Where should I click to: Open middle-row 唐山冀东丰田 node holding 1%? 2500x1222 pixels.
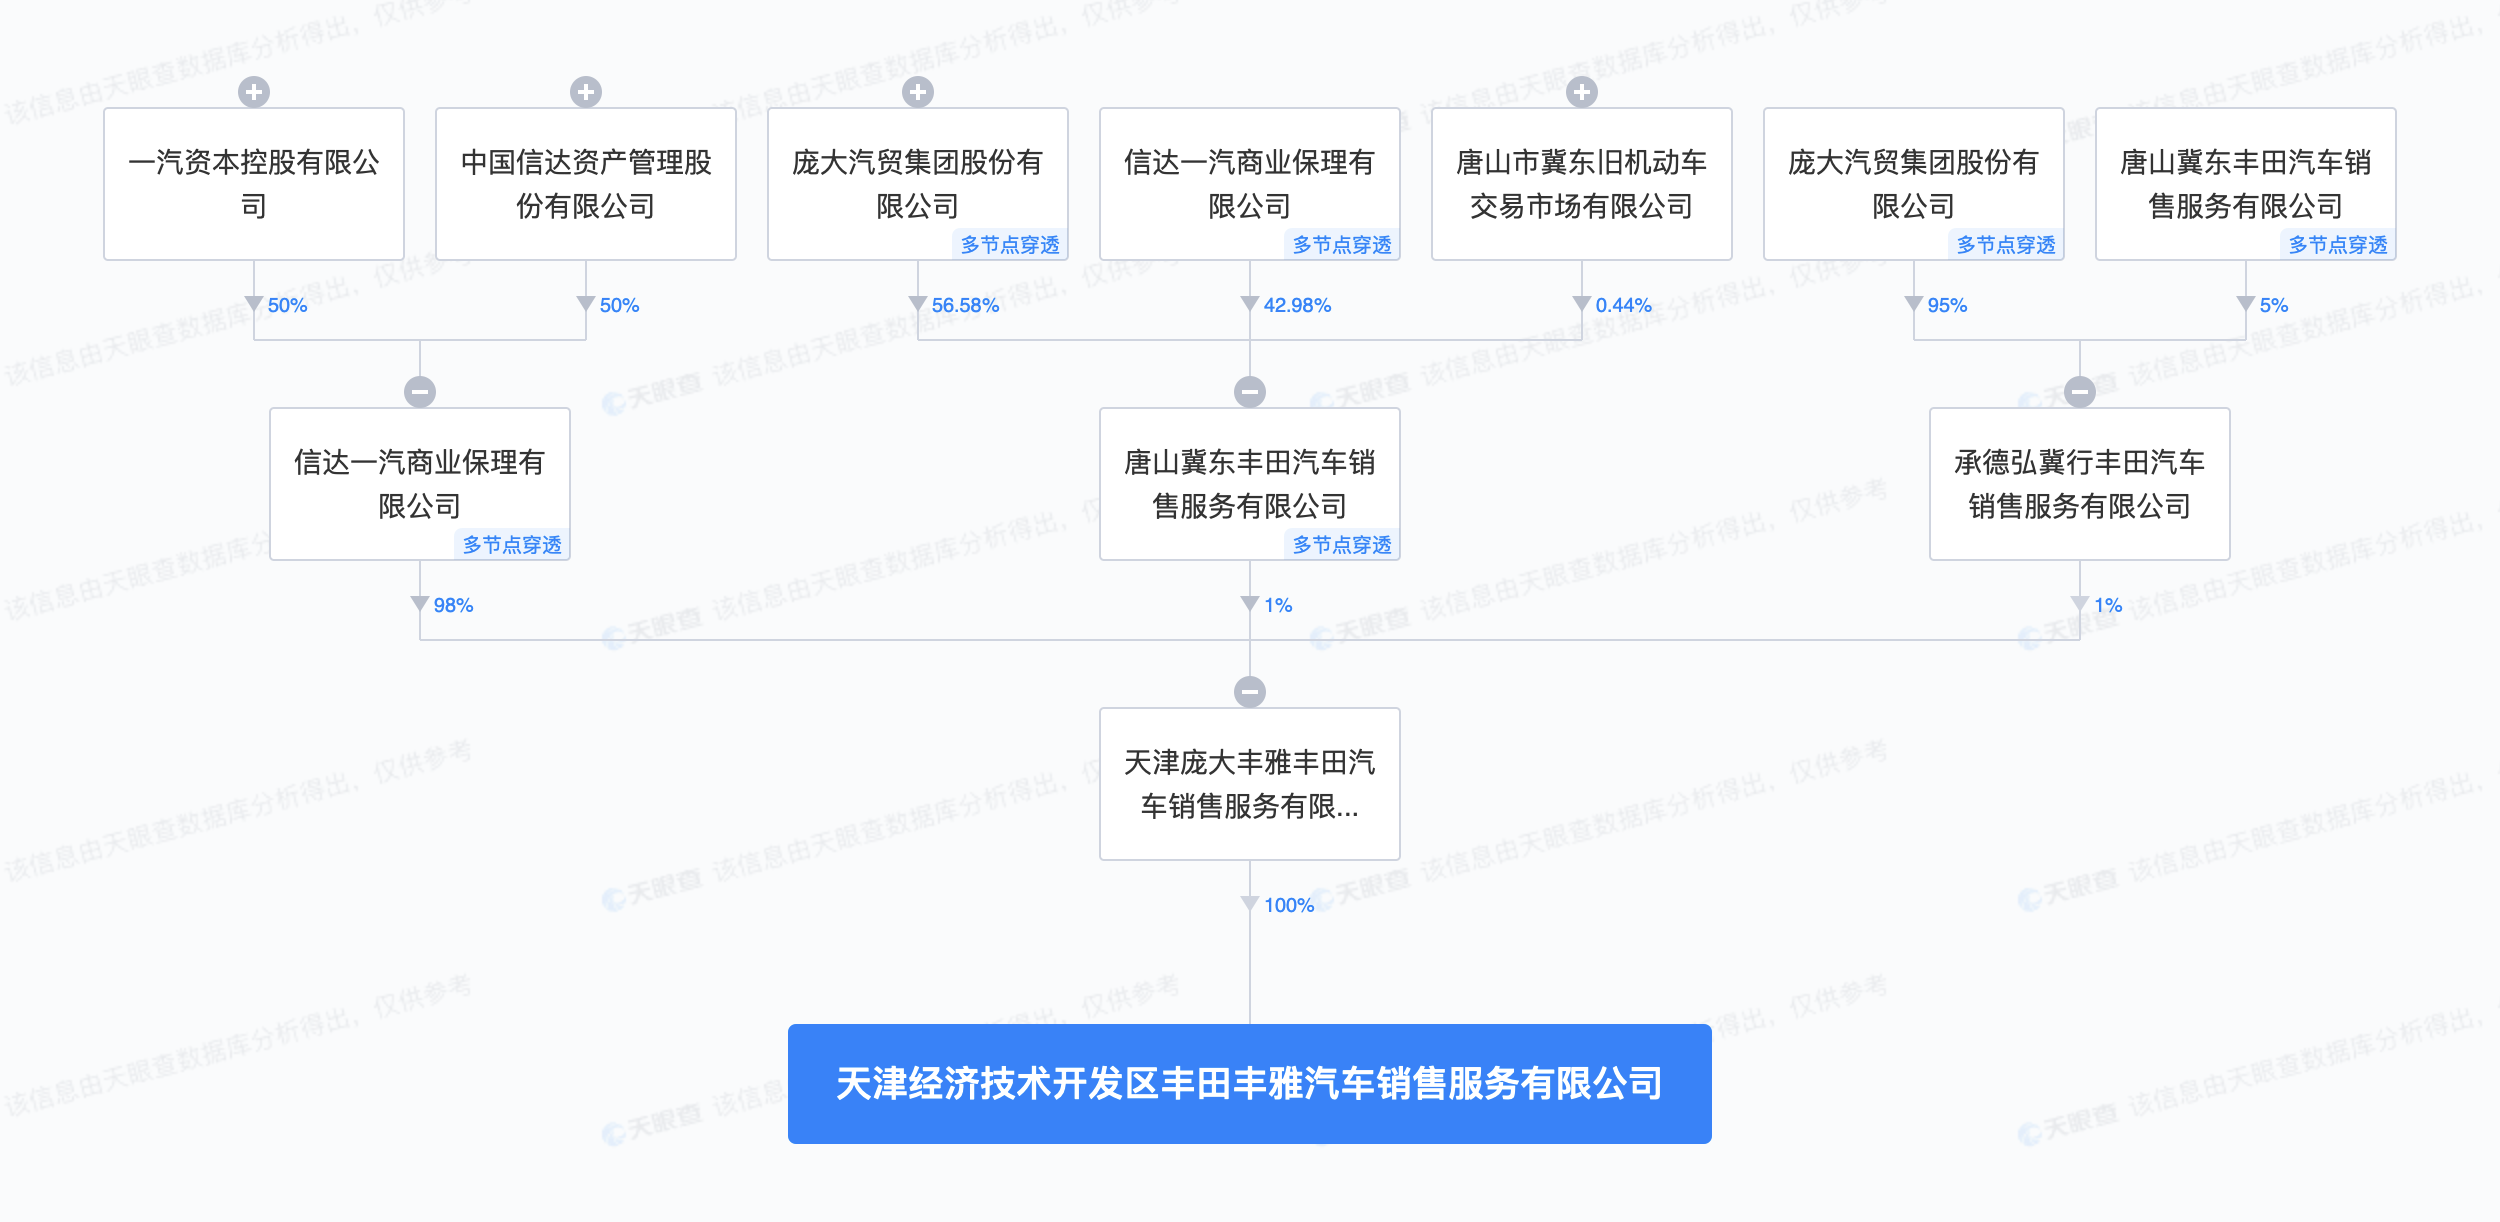pos(1250,484)
